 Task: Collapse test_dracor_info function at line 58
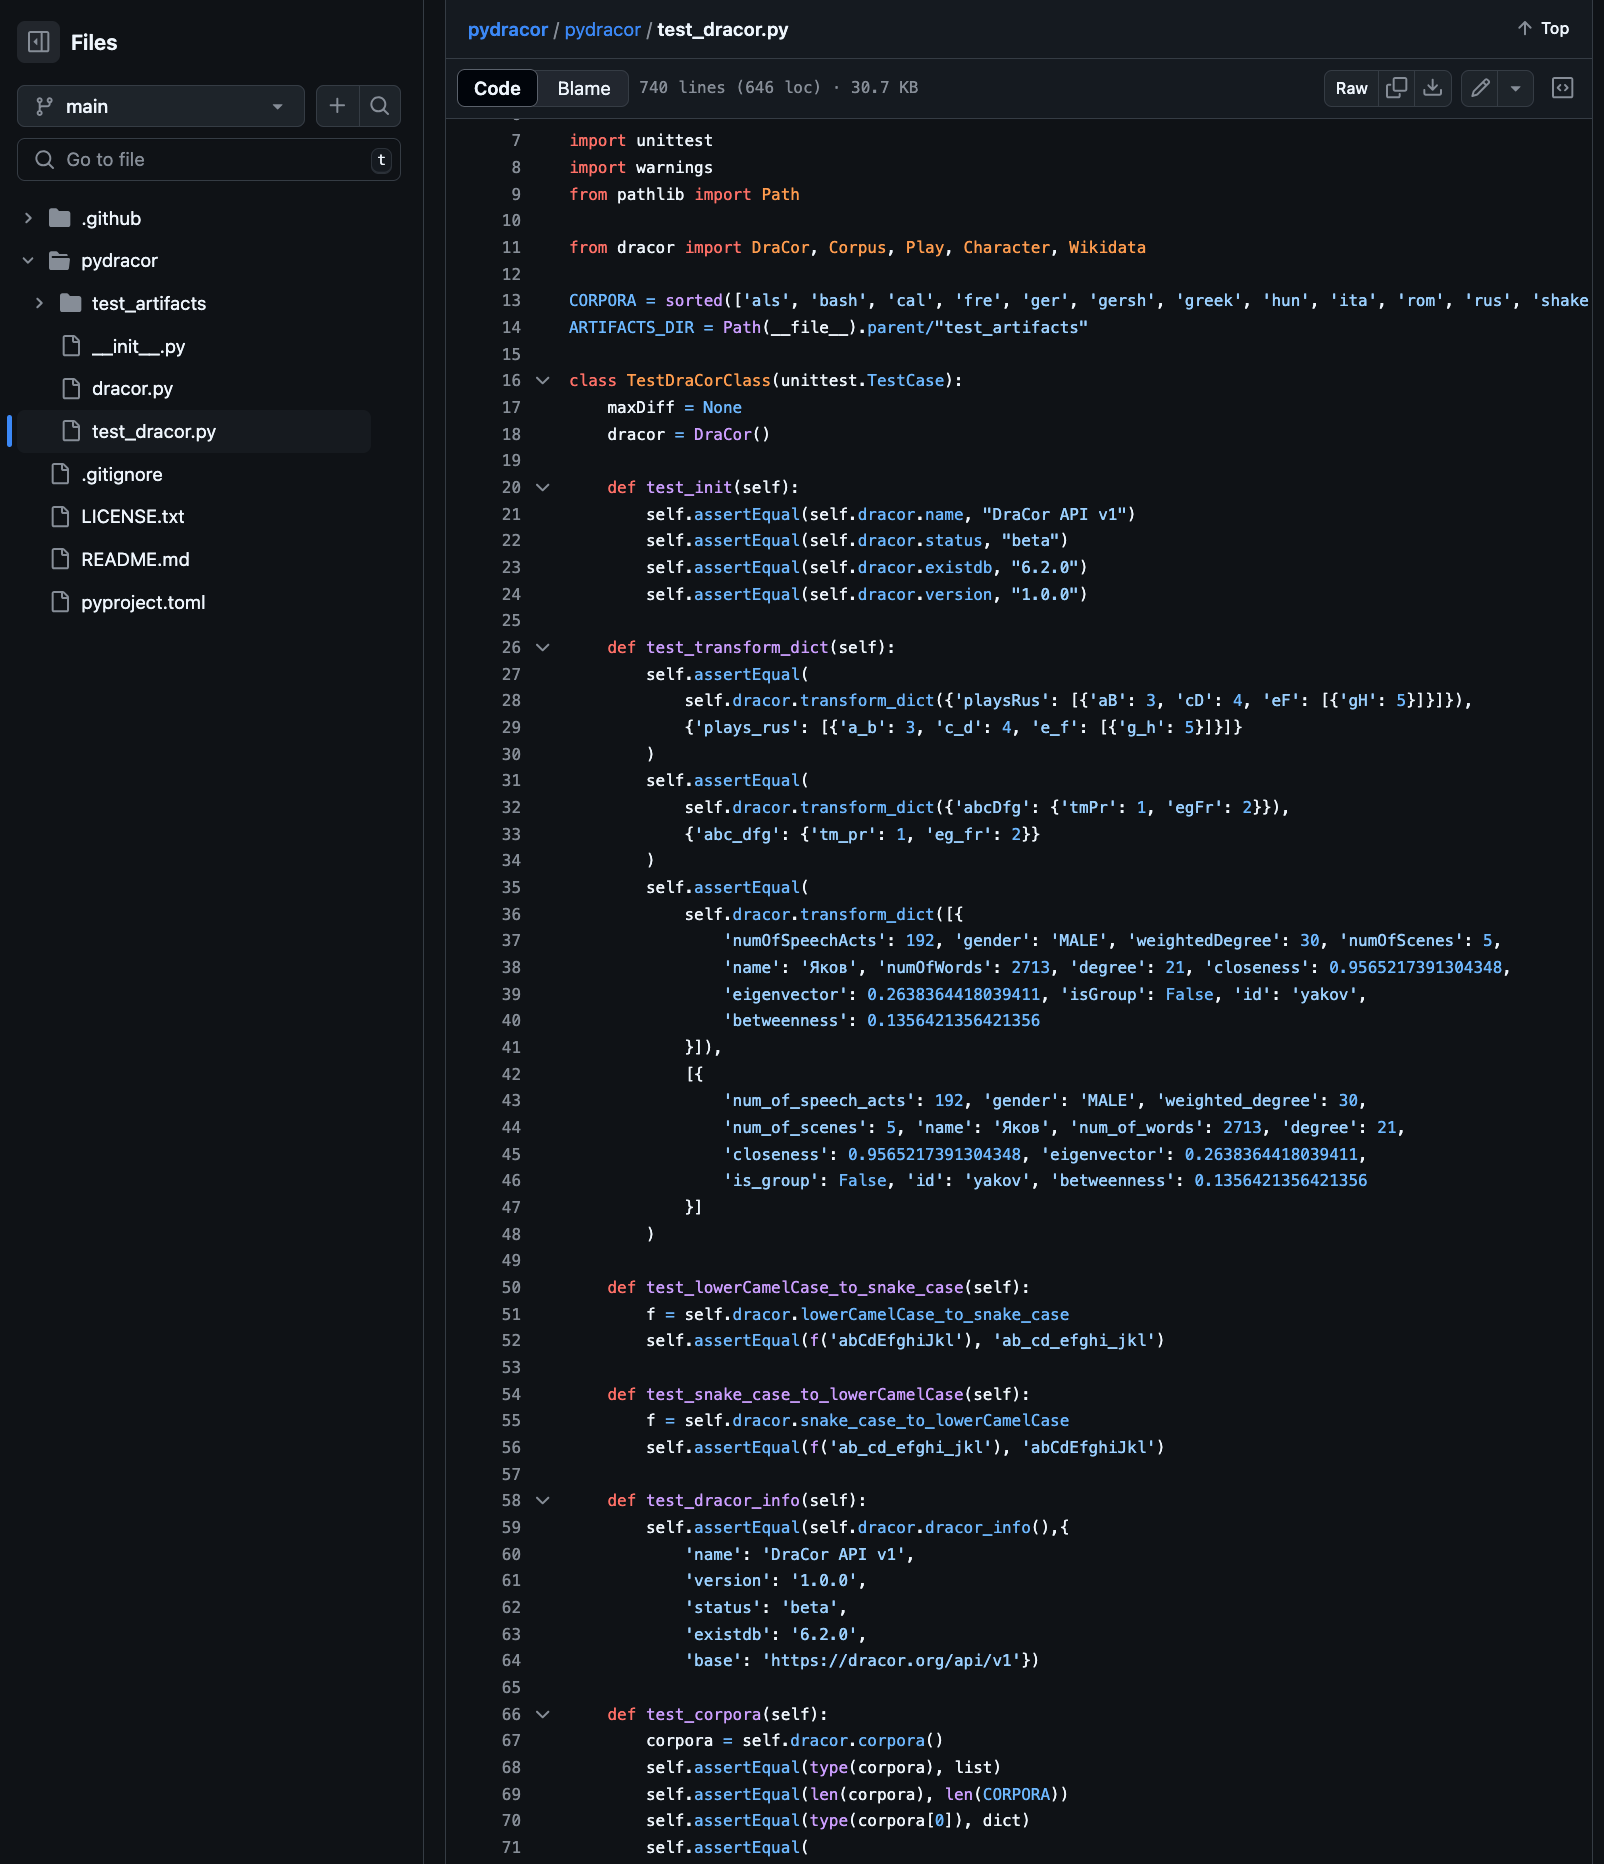point(543,1501)
